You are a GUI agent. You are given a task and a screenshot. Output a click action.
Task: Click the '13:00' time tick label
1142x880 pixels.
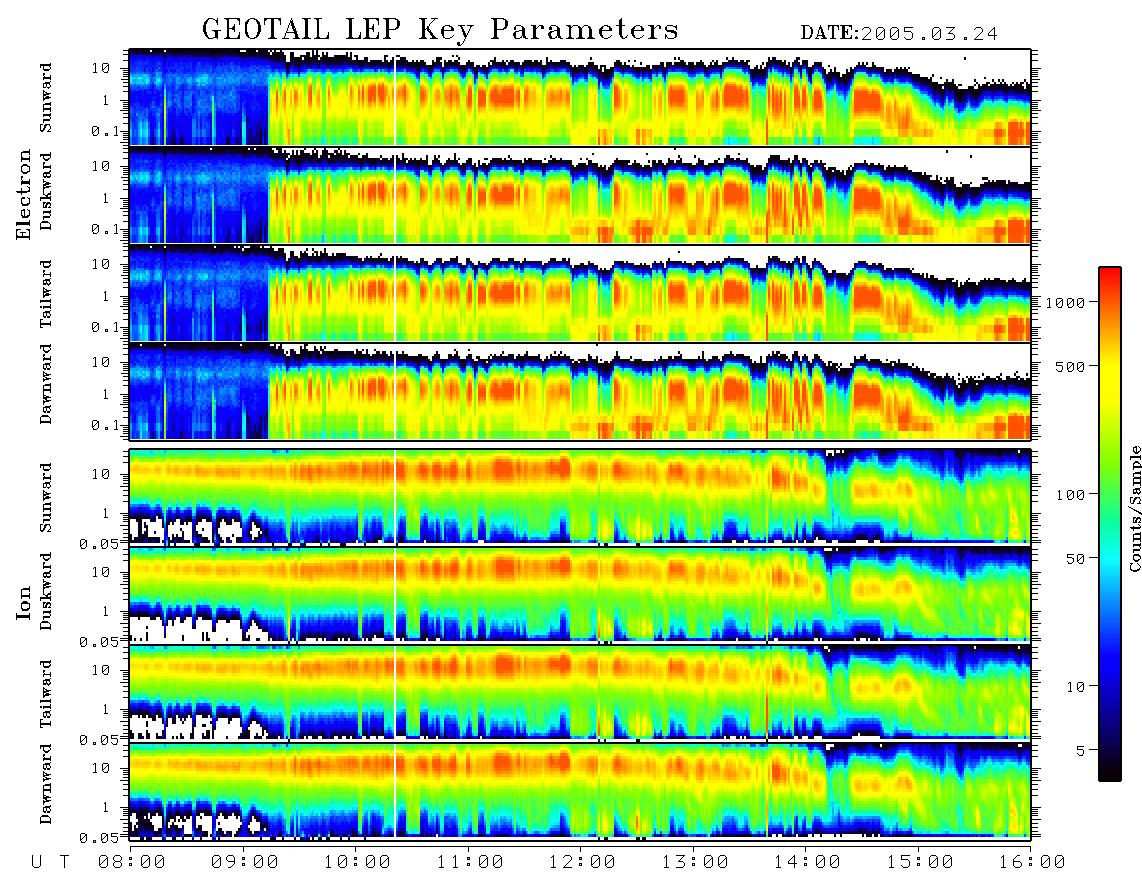point(695,862)
